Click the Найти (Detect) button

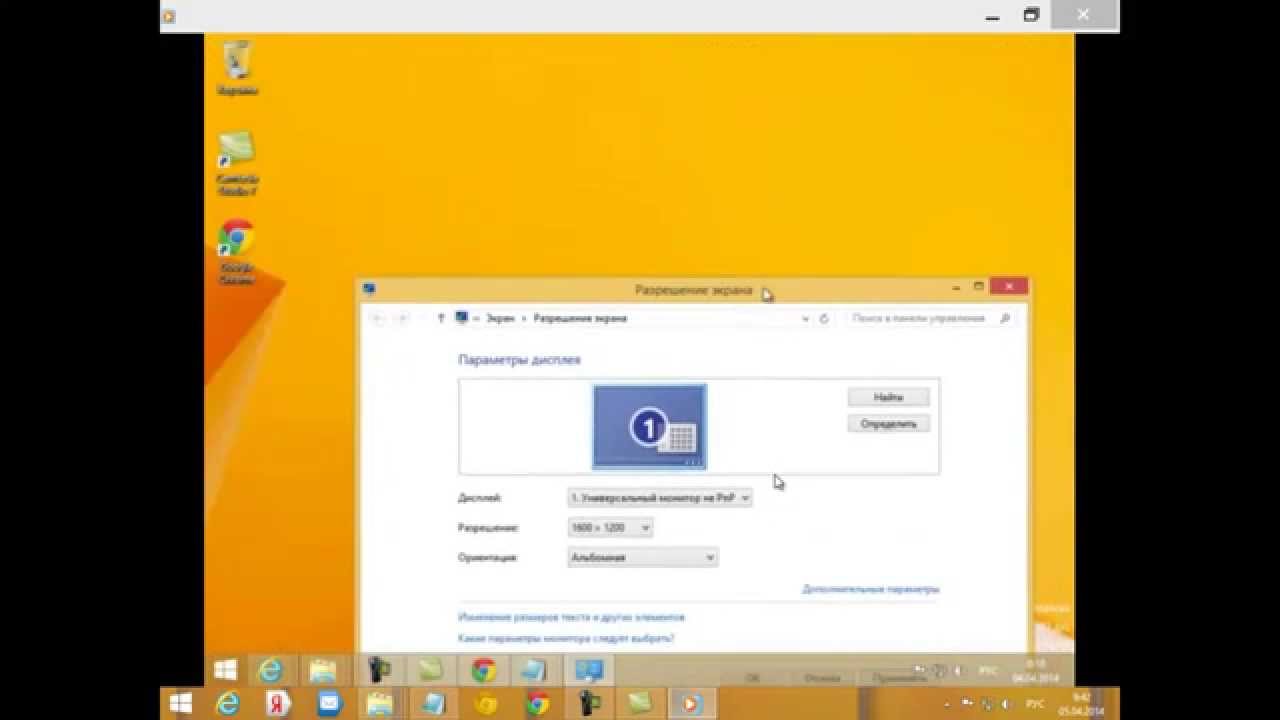[x=888, y=397]
